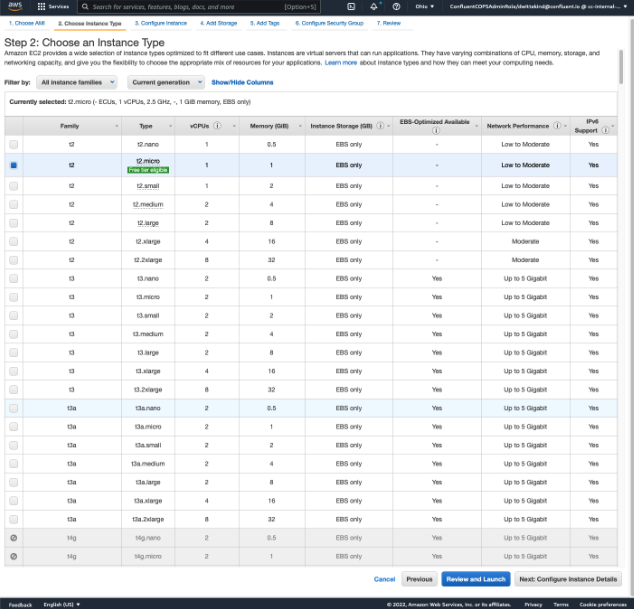
Task: Go to the 6. Configure Security Group tab
Action: tap(329, 23)
